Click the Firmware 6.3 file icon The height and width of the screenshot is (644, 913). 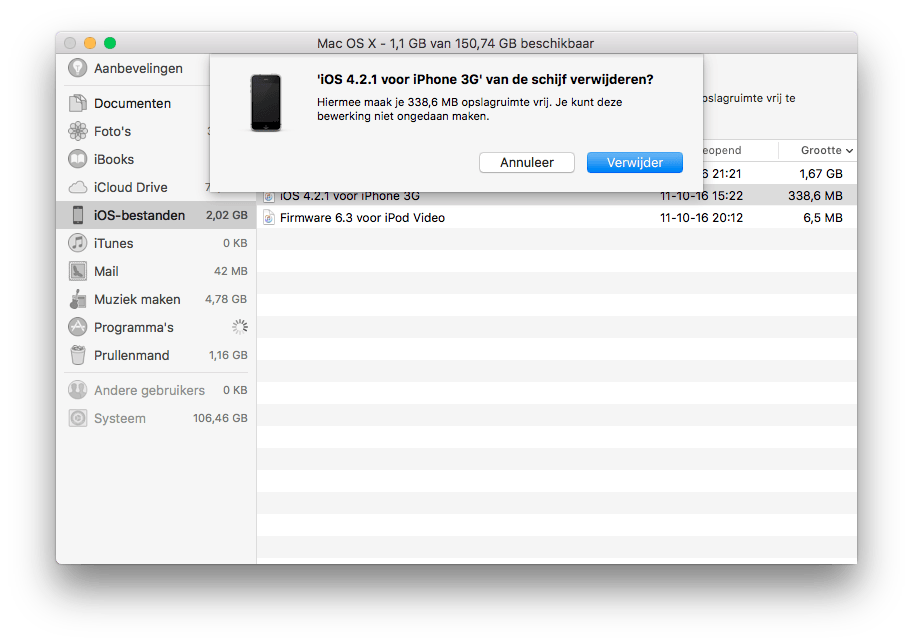pos(268,218)
